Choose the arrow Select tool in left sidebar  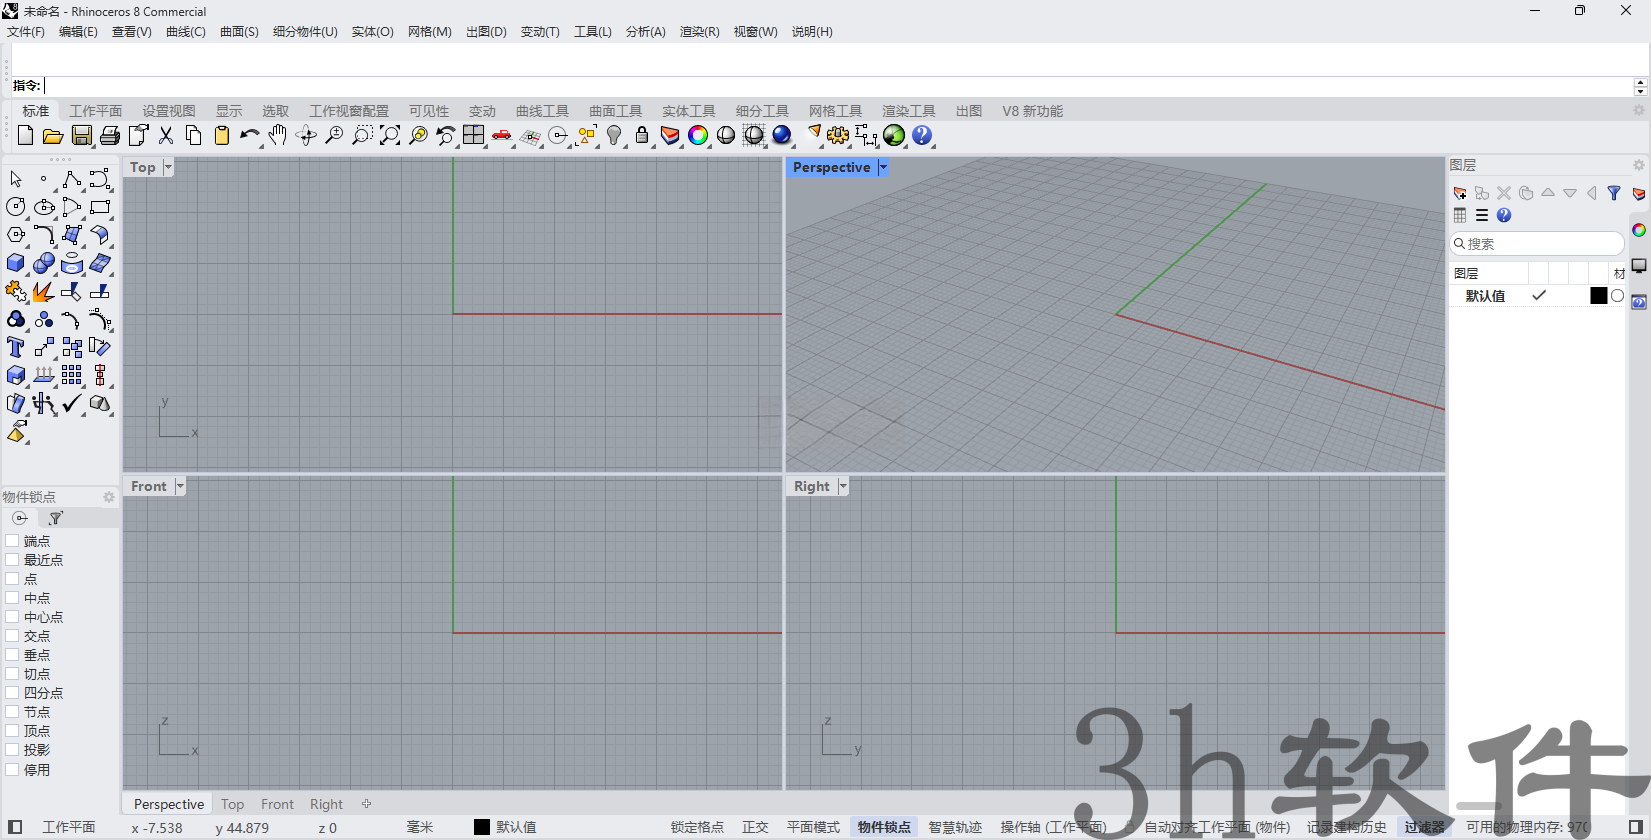click(x=16, y=179)
